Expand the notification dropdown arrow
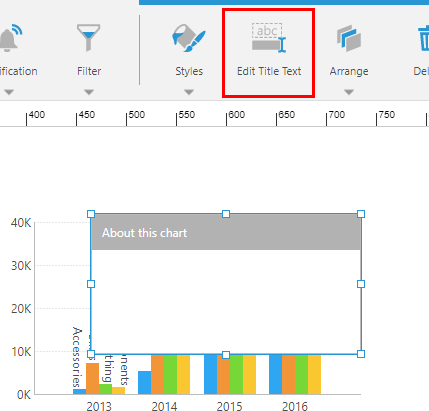Screen dimensions: 429x411 pyautogui.click(x=9, y=92)
